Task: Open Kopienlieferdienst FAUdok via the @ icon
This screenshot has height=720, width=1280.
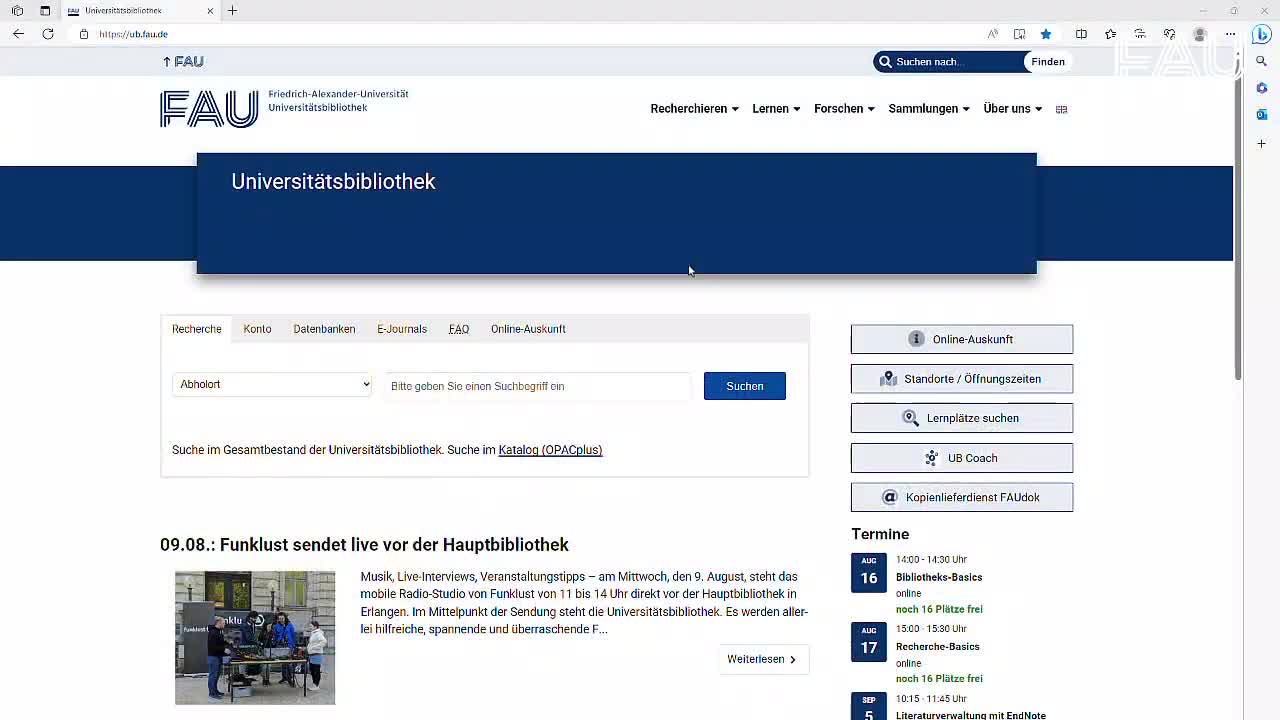Action: click(x=889, y=496)
